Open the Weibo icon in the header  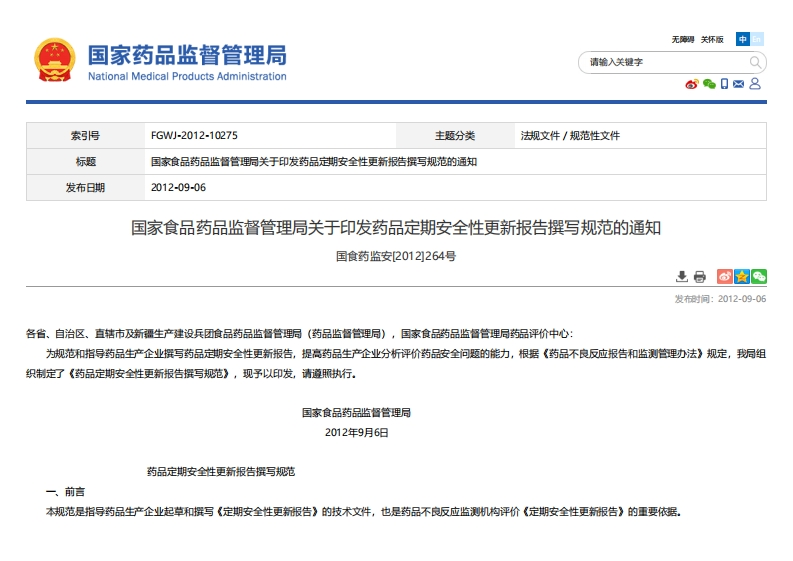[691, 84]
